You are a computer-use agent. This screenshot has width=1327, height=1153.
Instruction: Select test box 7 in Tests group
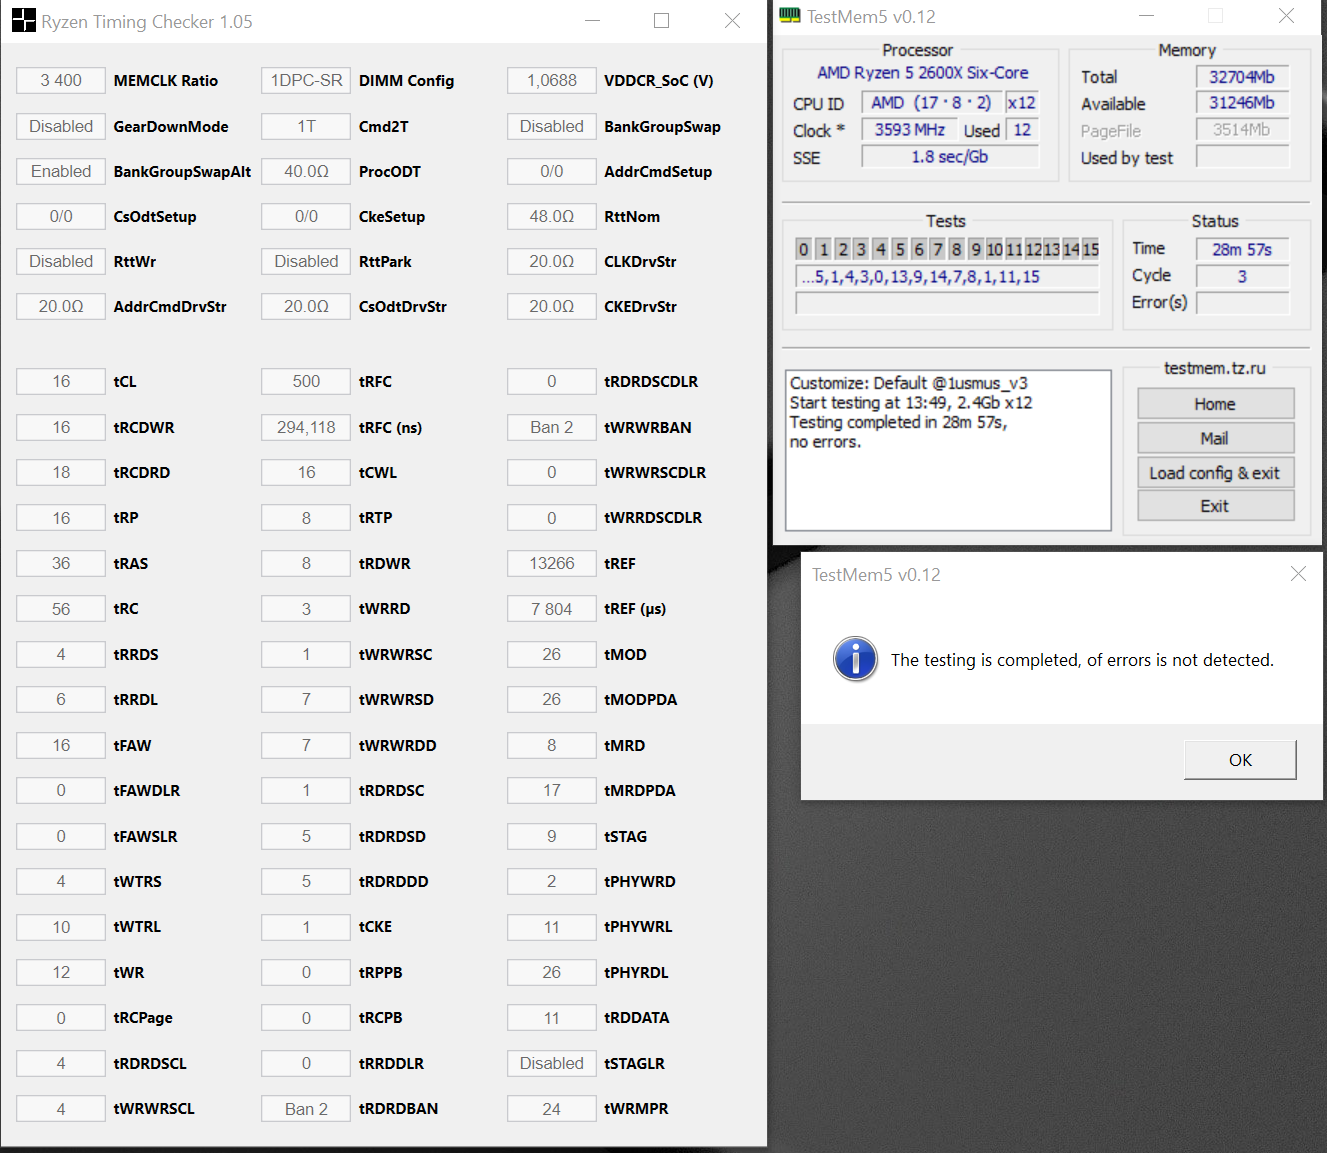point(938,249)
